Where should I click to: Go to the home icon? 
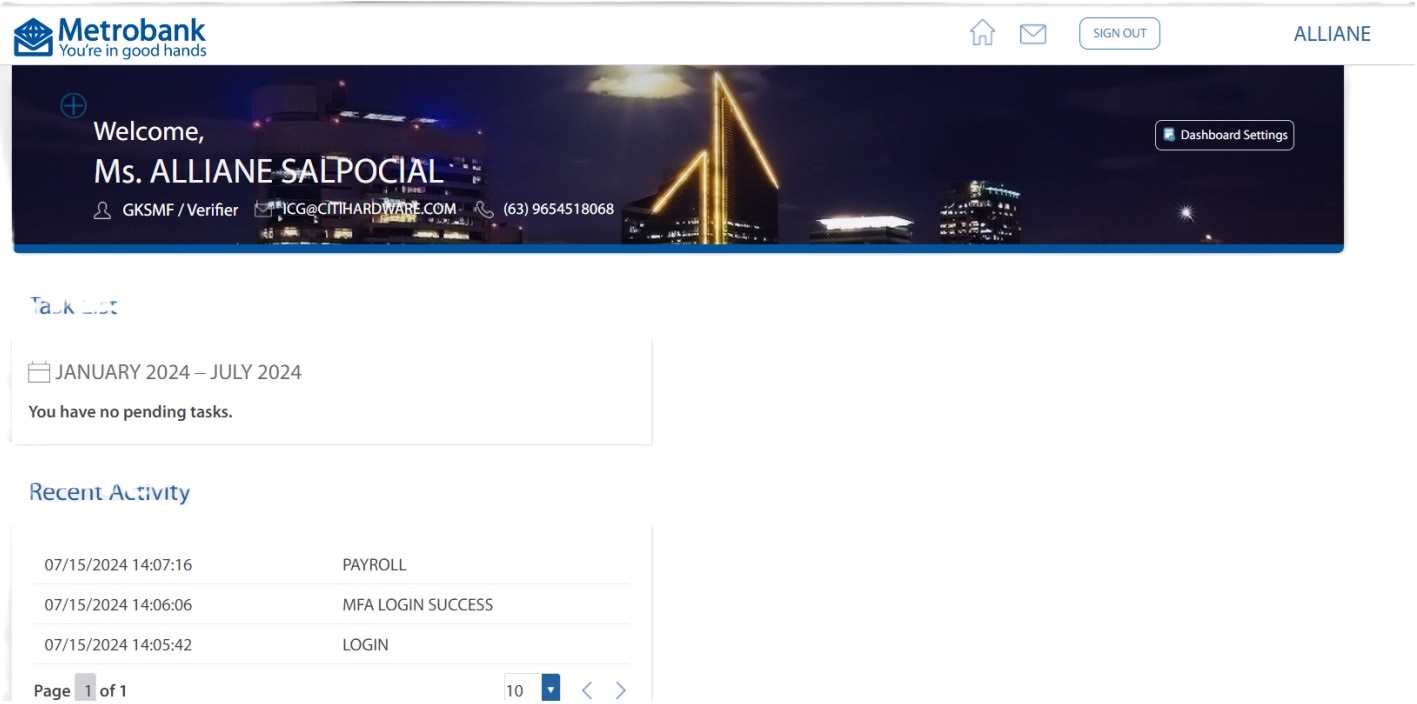[x=983, y=33]
